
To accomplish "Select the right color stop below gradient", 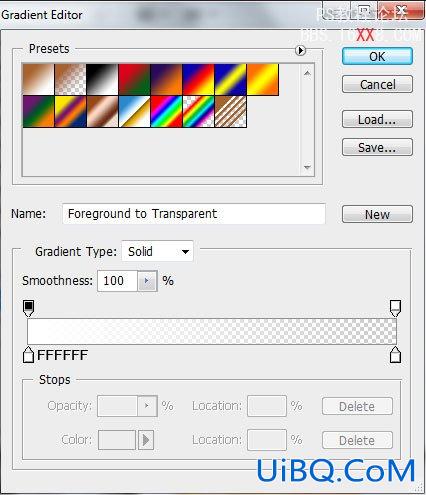I will pyautogui.click(x=395, y=355).
